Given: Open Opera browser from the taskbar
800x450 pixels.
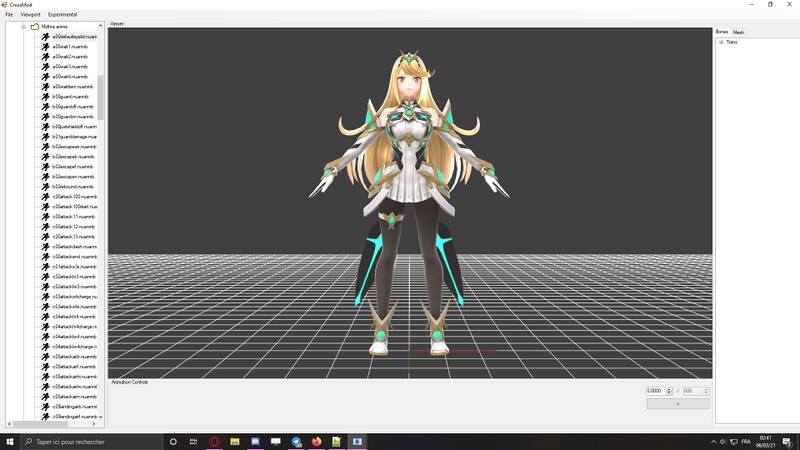Looking at the screenshot, I should point(215,441).
